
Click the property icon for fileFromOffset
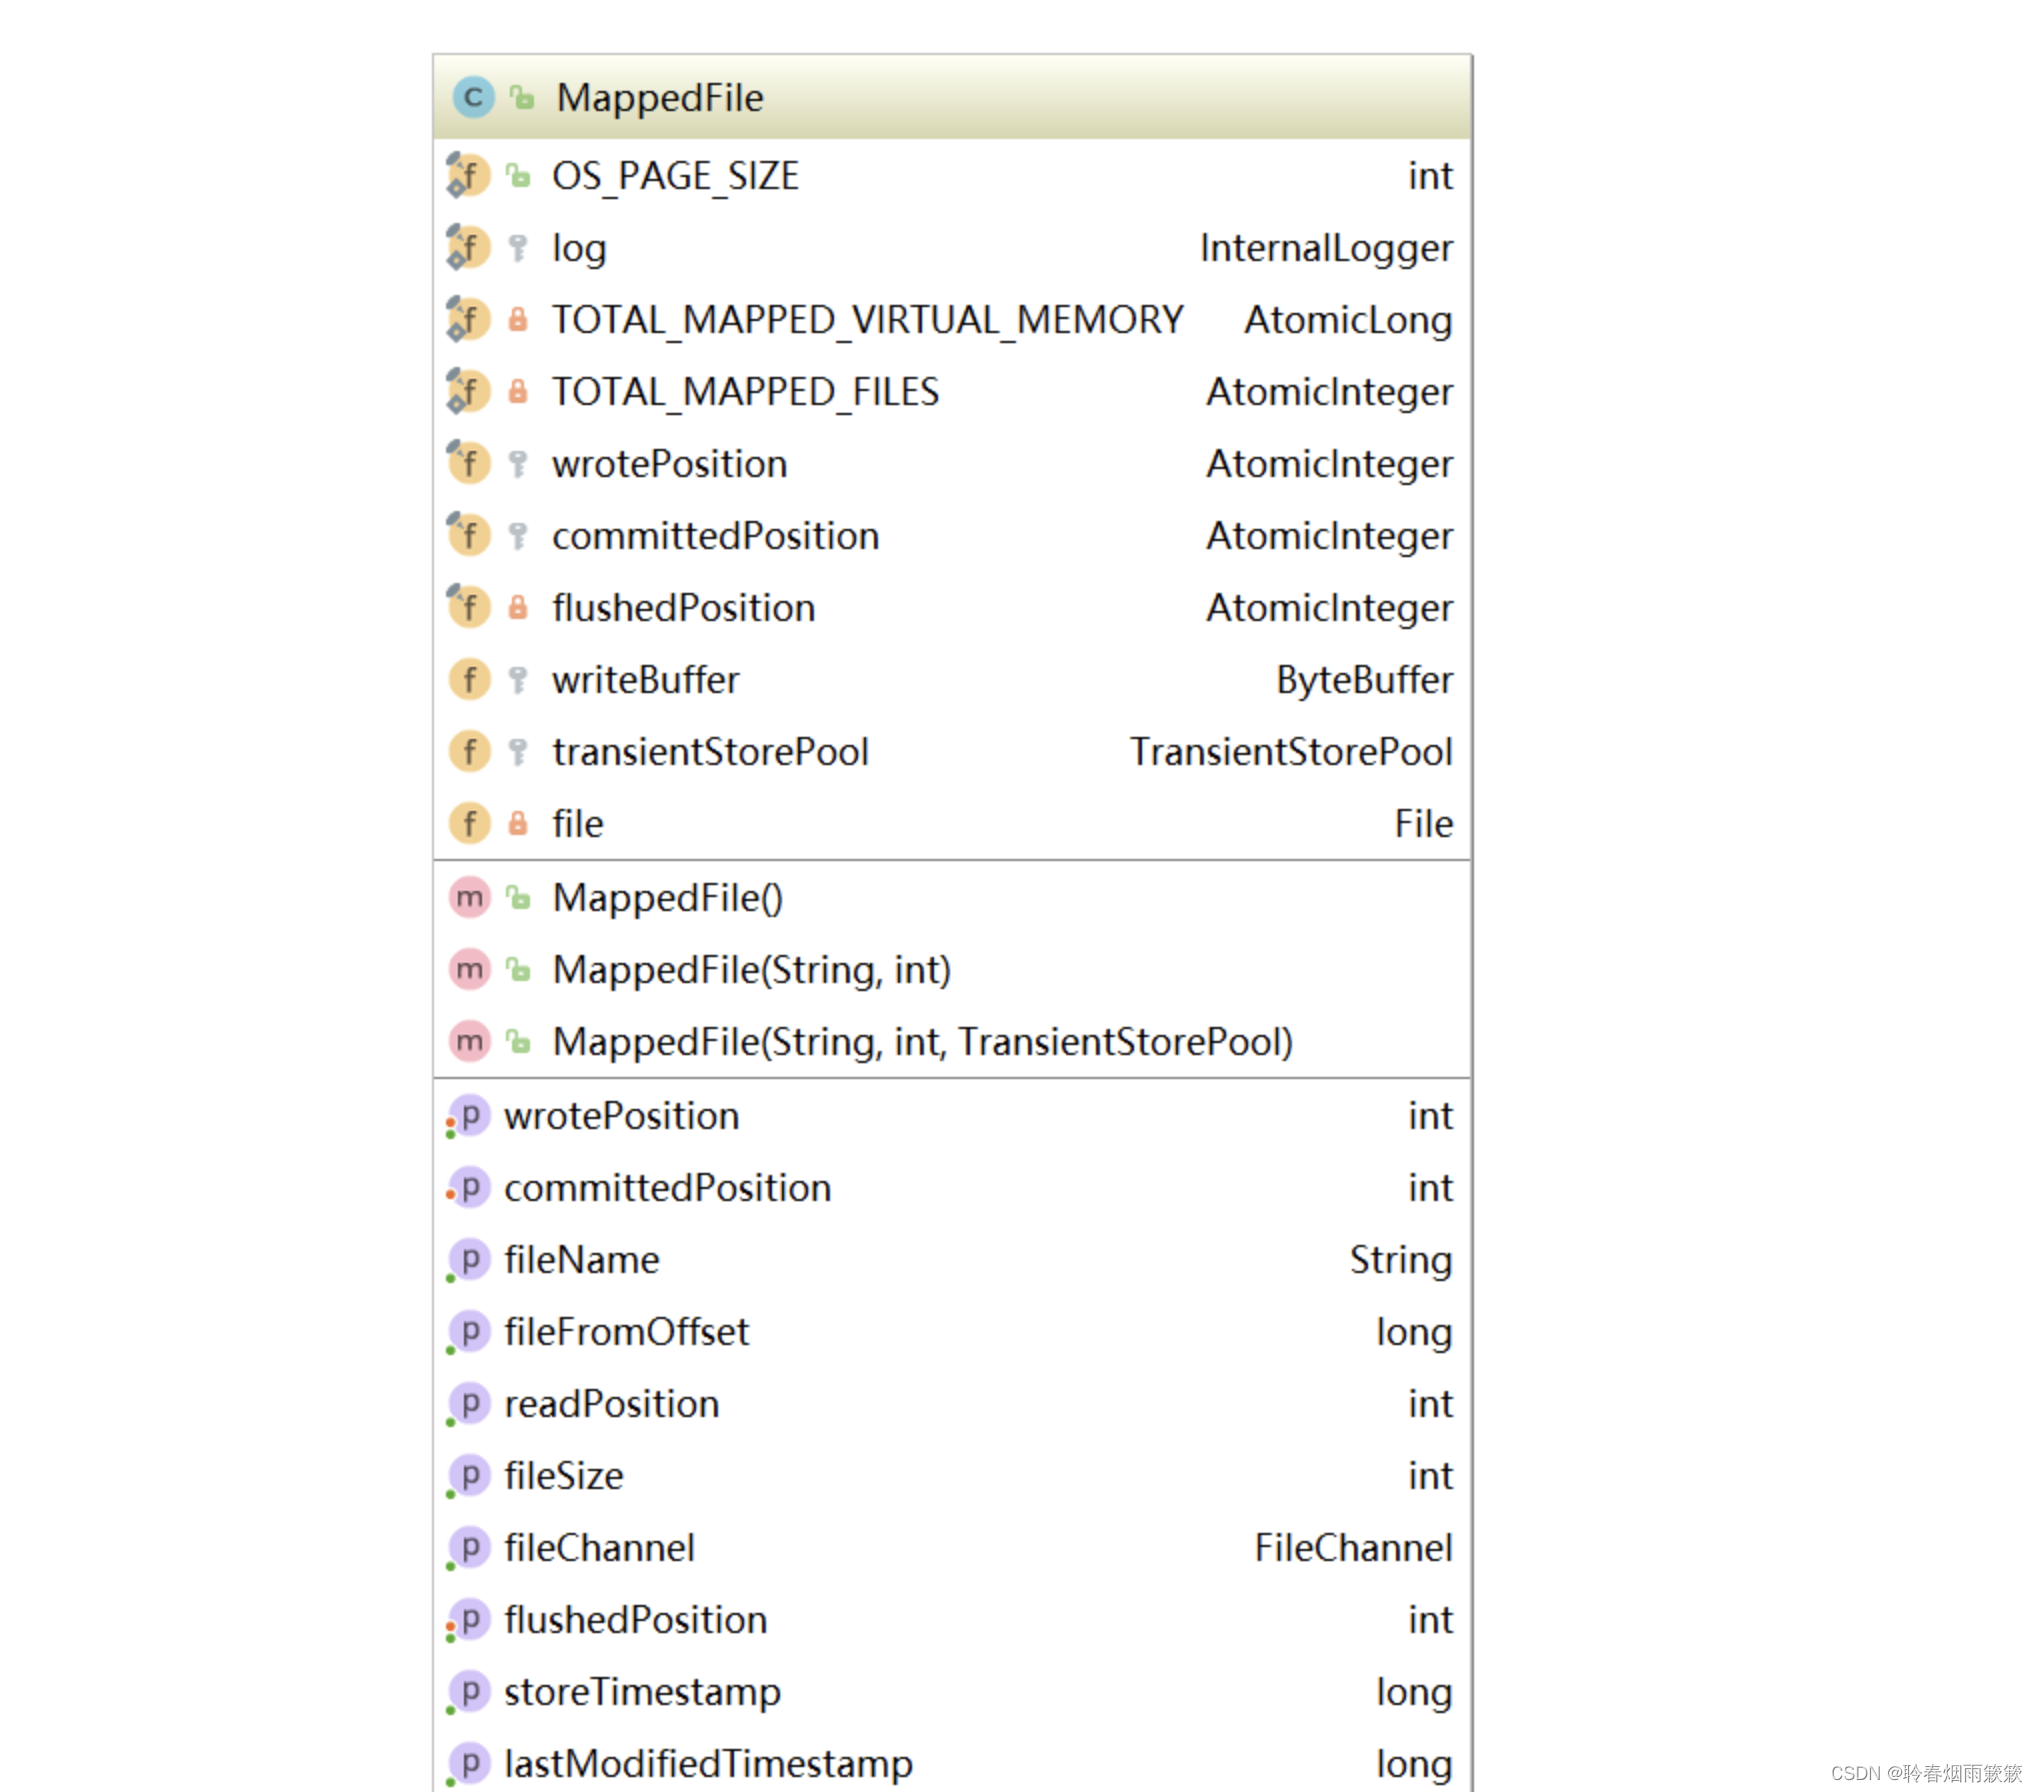(469, 1332)
